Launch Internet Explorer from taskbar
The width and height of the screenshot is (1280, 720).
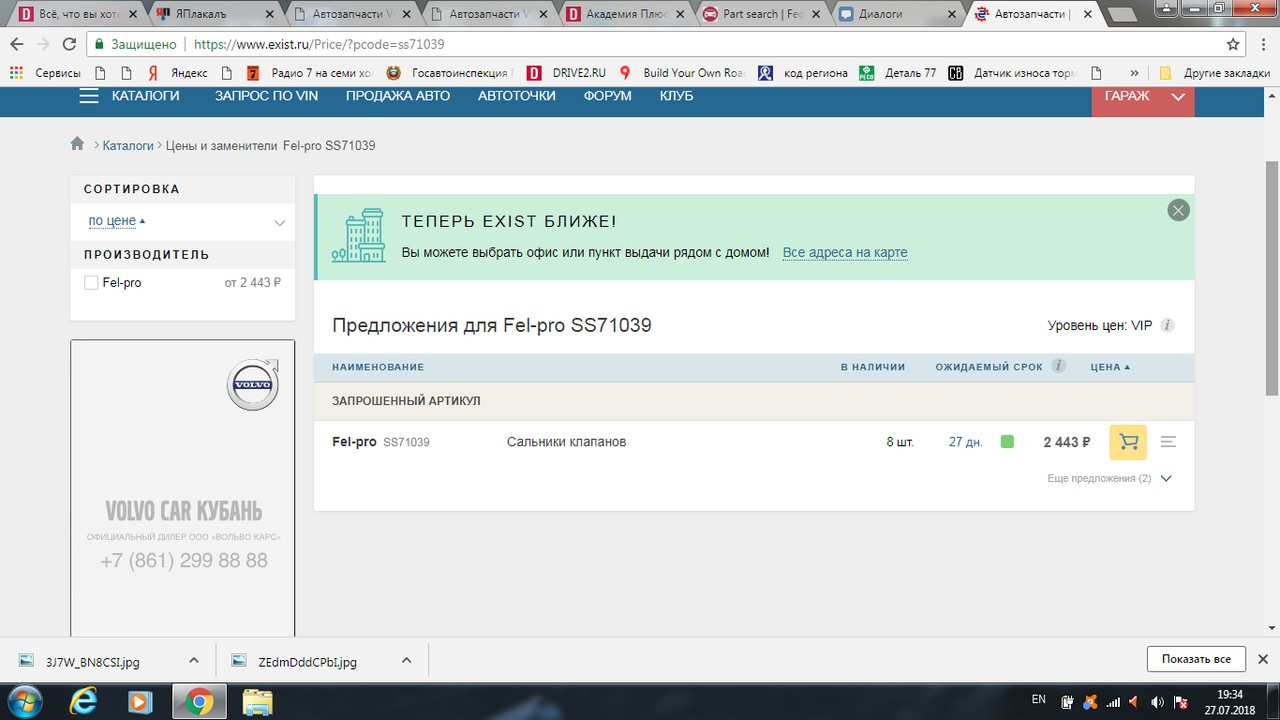click(84, 701)
